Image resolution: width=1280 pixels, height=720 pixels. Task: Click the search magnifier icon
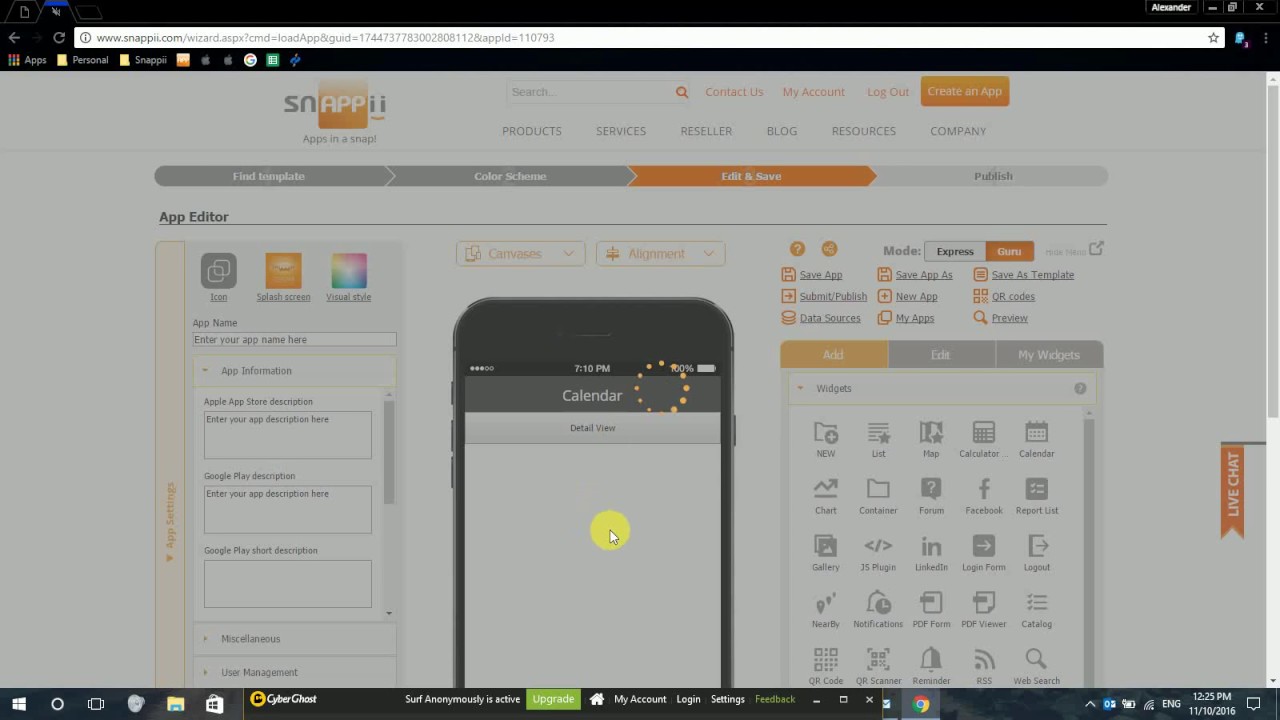point(682,92)
